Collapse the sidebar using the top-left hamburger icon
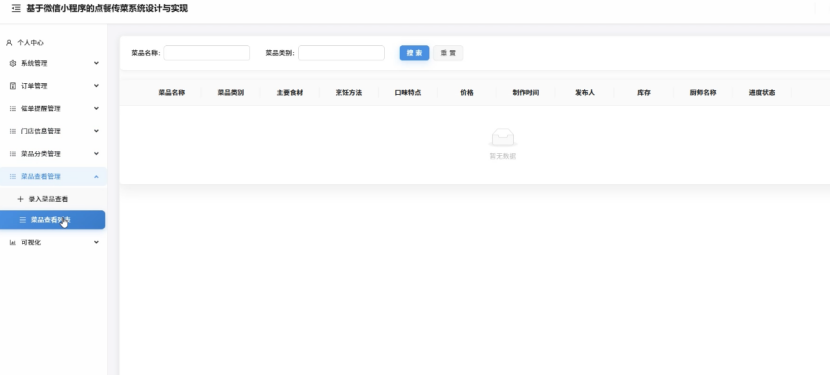This screenshot has width=830, height=375. pos(16,8)
